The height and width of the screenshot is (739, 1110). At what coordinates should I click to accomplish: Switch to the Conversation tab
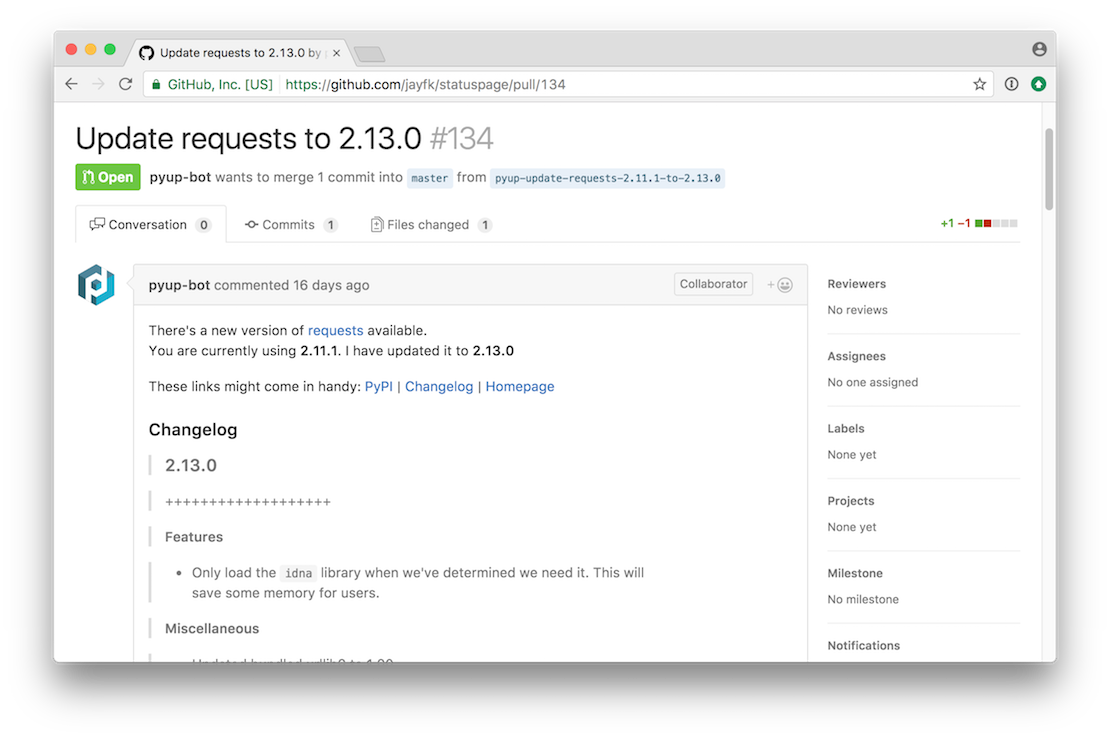(x=151, y=224)
